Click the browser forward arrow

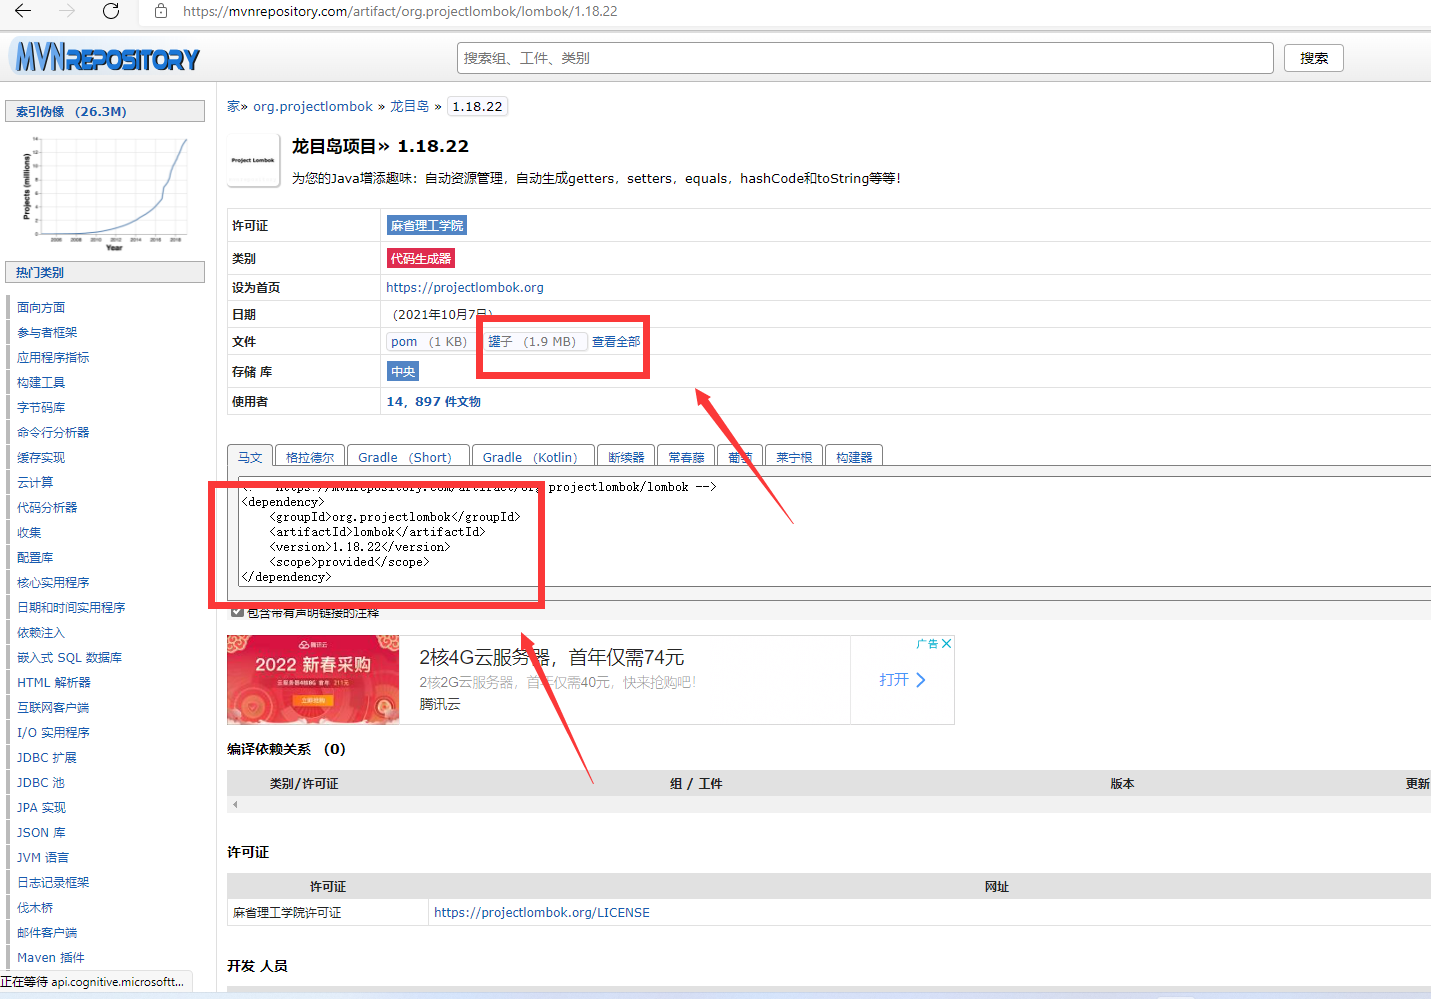(x=67, y=11)
